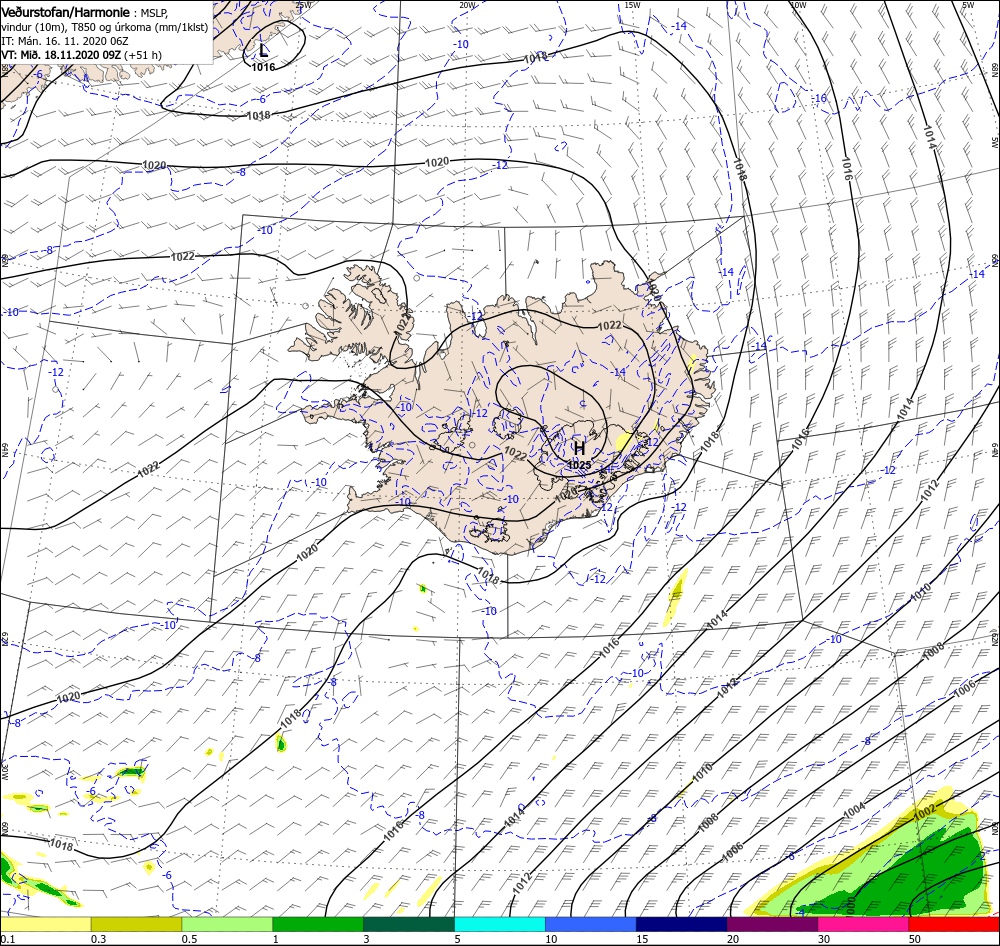Click the '20W' longitude label
The width and height of the screenshot is (1000, 946).
click(467, 5)
